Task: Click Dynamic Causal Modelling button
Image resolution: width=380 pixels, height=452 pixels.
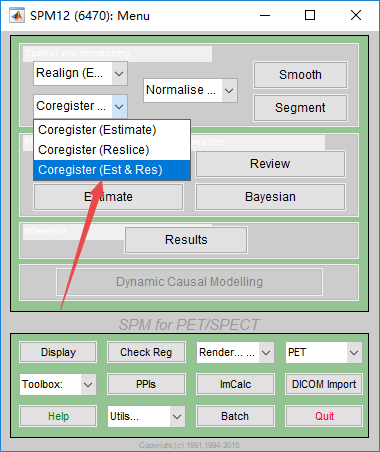Action: coord(189,282)
